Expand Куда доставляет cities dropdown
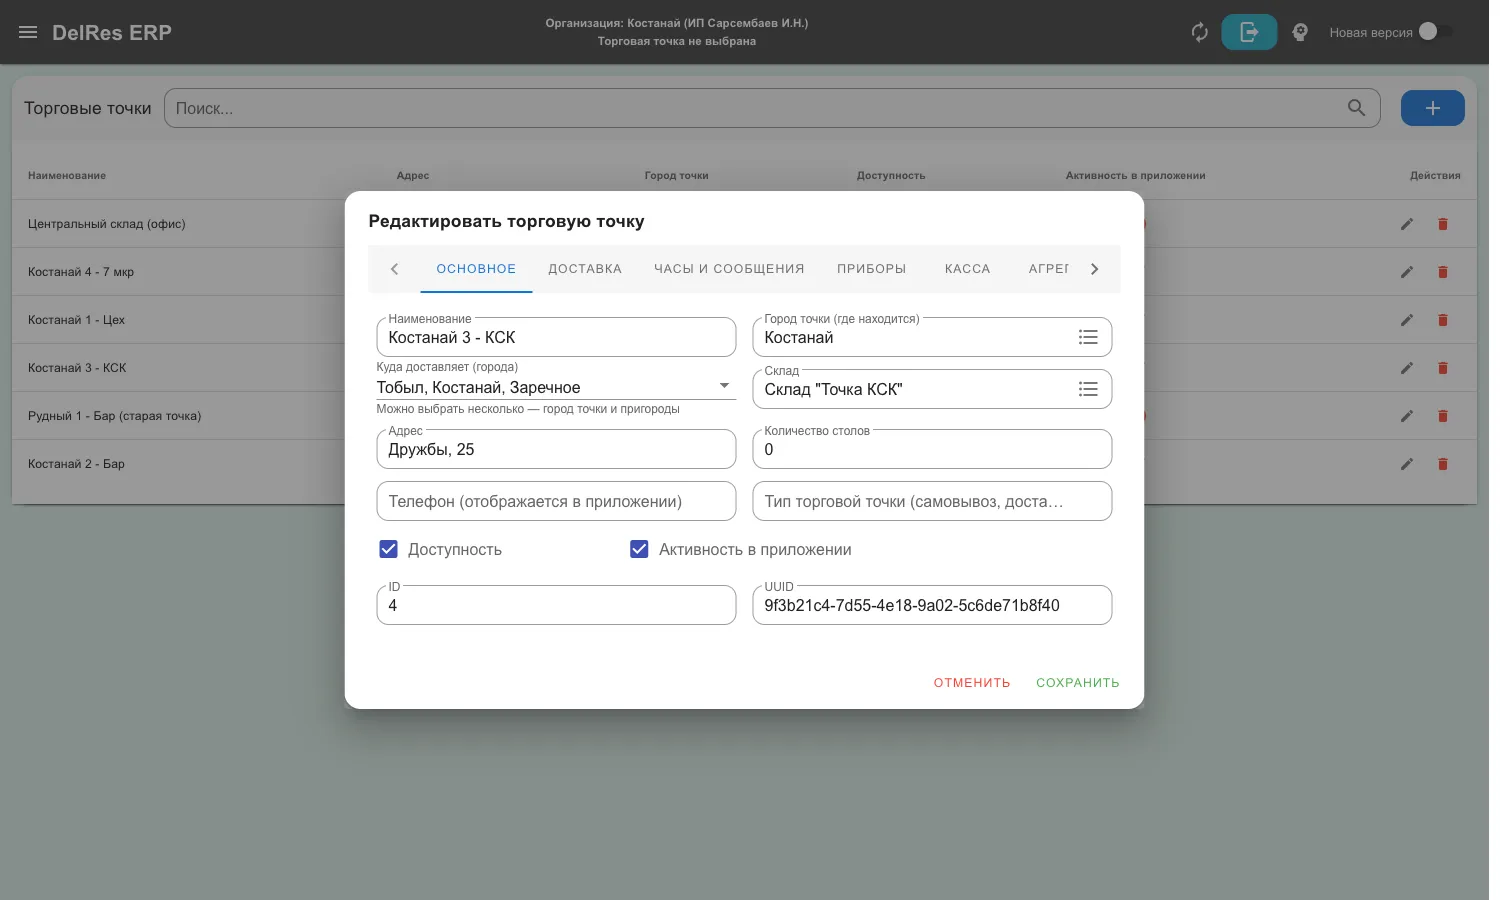Image resolution: width=1500 pixels, height=900 pixels. click(x=724, y=386)
